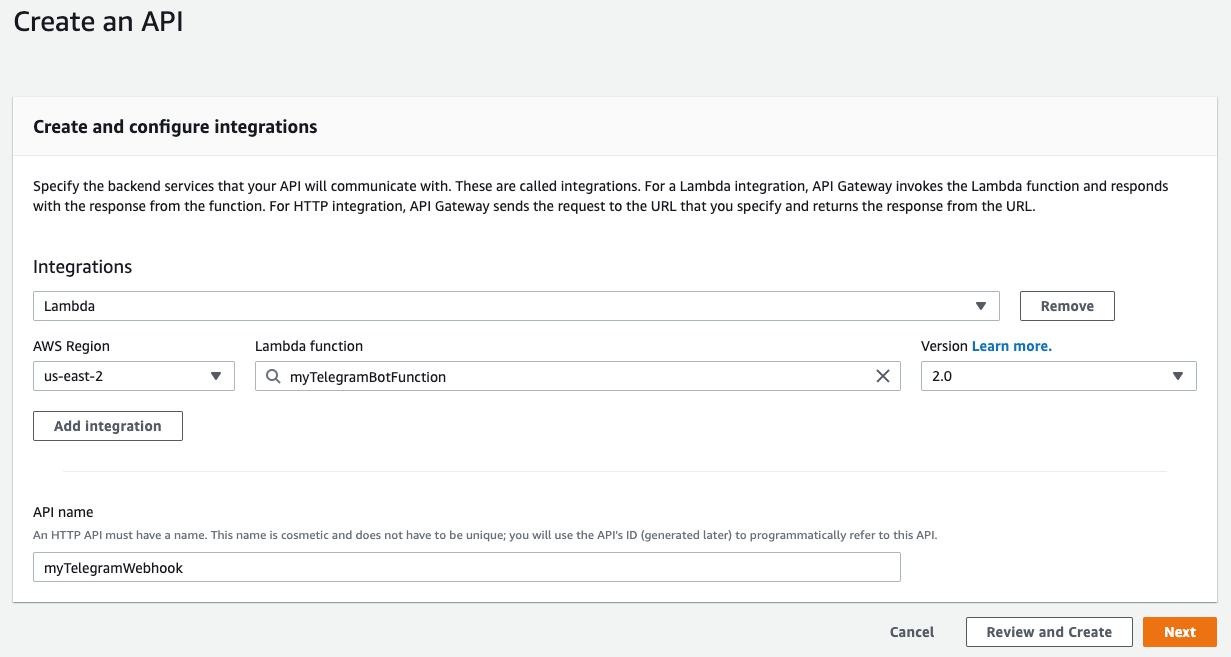The height and width of the screenshot is (657, 1231).
Task: Click the chevron on the Lambda integration type selector
Action: (983, 306)
